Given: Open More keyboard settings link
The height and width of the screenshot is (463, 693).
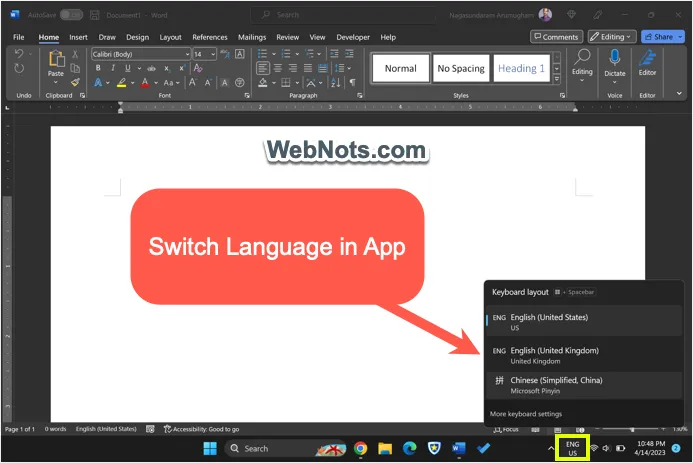Looking at the screenshot, I should (525, 414).
